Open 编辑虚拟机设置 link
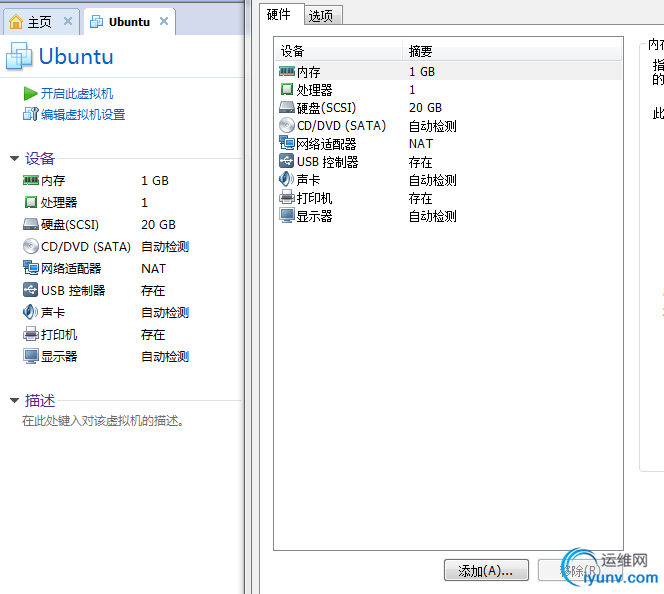This screenshot has width=664, height=594. point(83,114)
